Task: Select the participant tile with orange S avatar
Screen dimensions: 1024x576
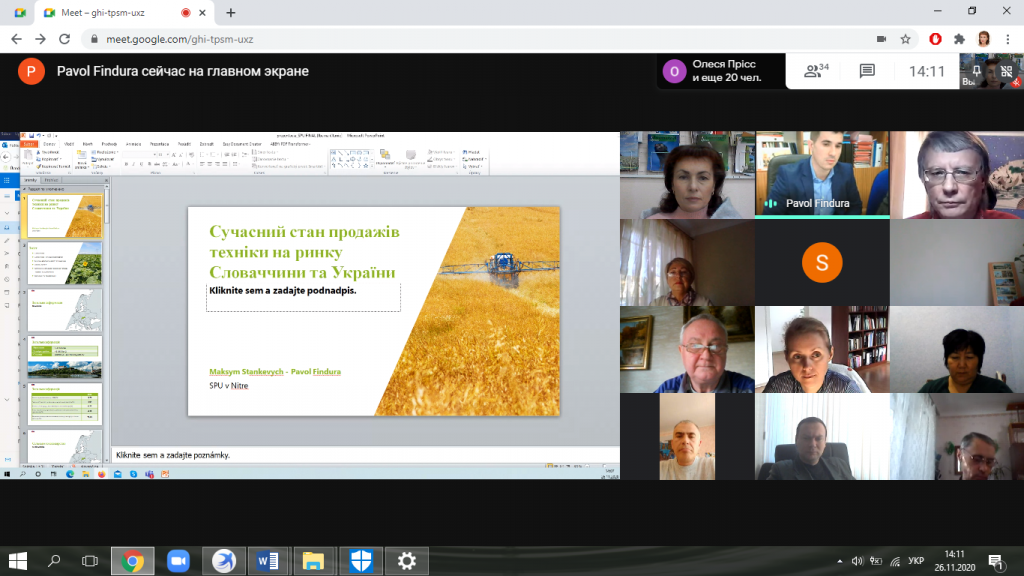Action: [x=822, y=263]
